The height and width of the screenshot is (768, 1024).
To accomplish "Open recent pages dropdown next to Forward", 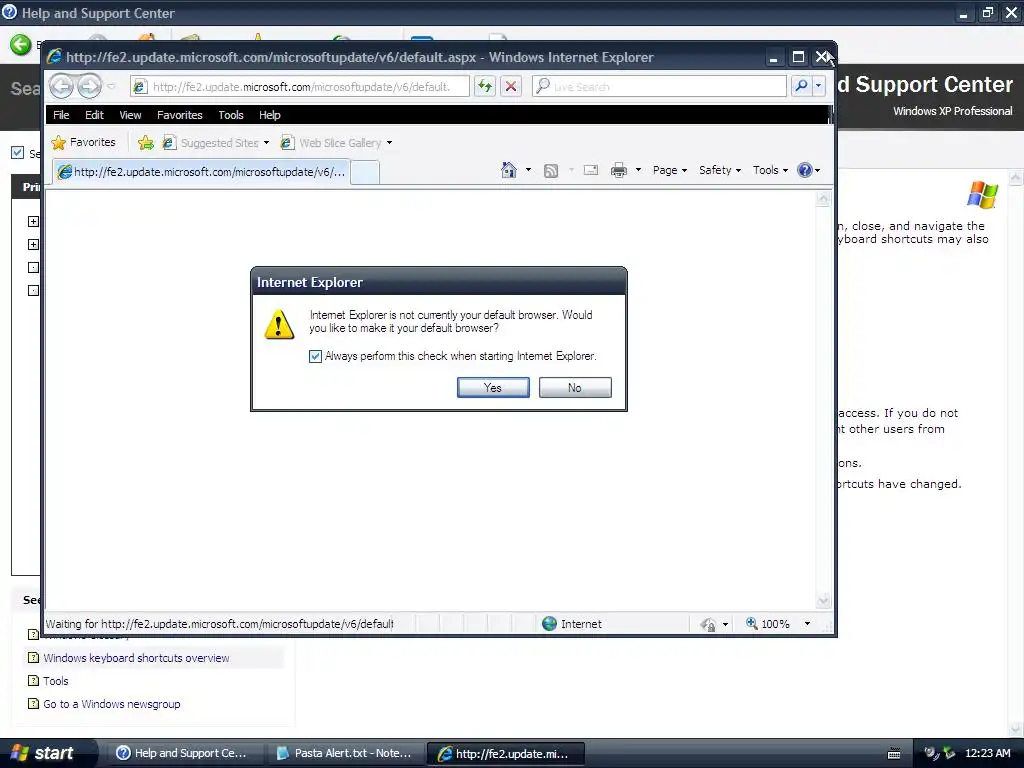I will 111,86.
